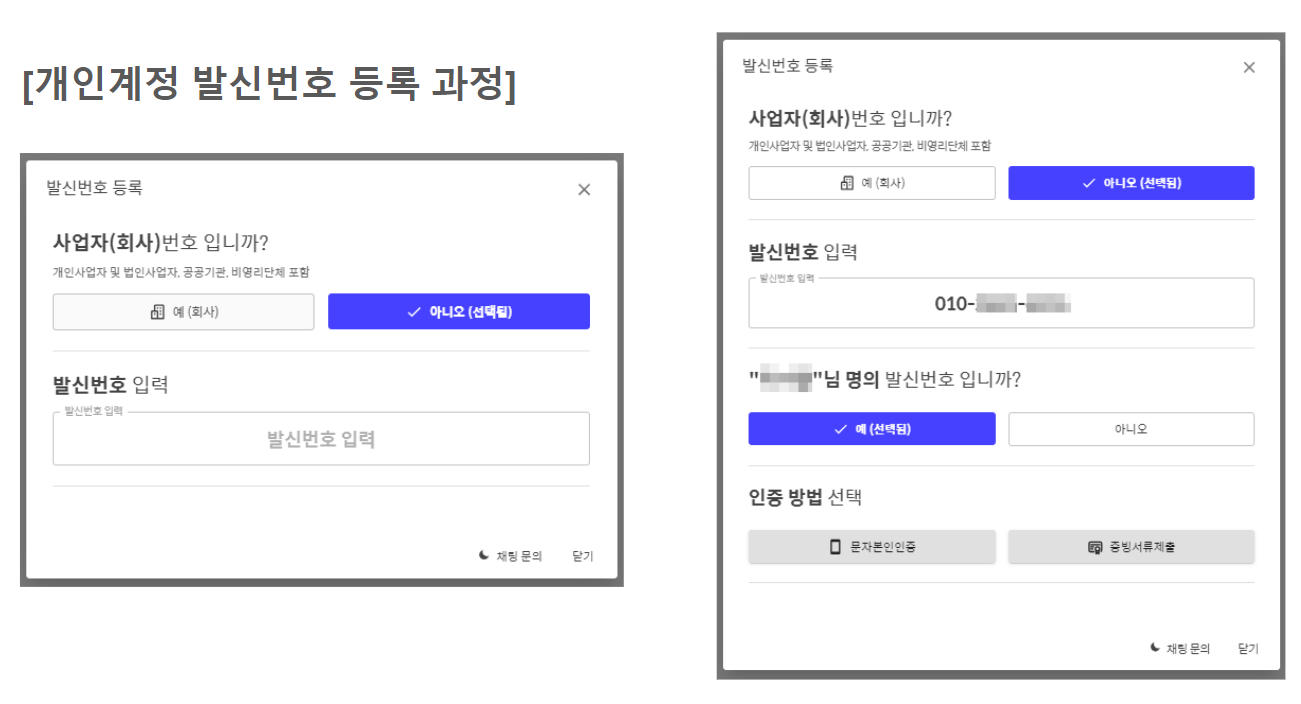The width and height of the screenshot is (1301, 704).
Task: Click the building icon in right dialog's 예 (회사) button
Action: coord(847,183)
